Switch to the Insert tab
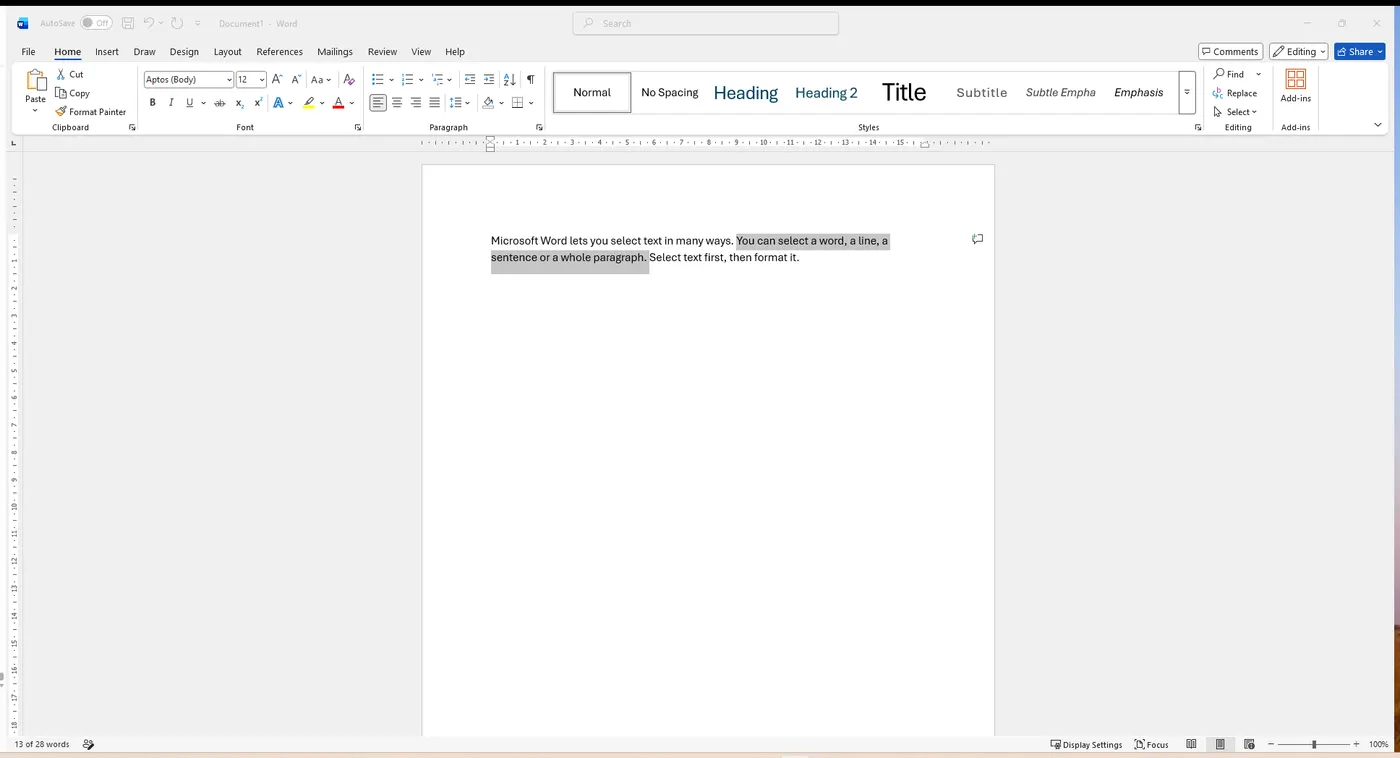 point(107,52)
